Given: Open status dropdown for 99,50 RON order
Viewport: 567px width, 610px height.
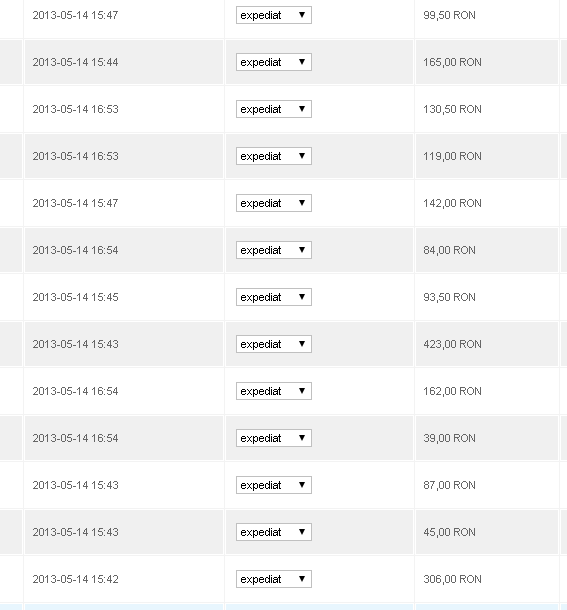Looking at the screenshot, I should click(274, 15).
